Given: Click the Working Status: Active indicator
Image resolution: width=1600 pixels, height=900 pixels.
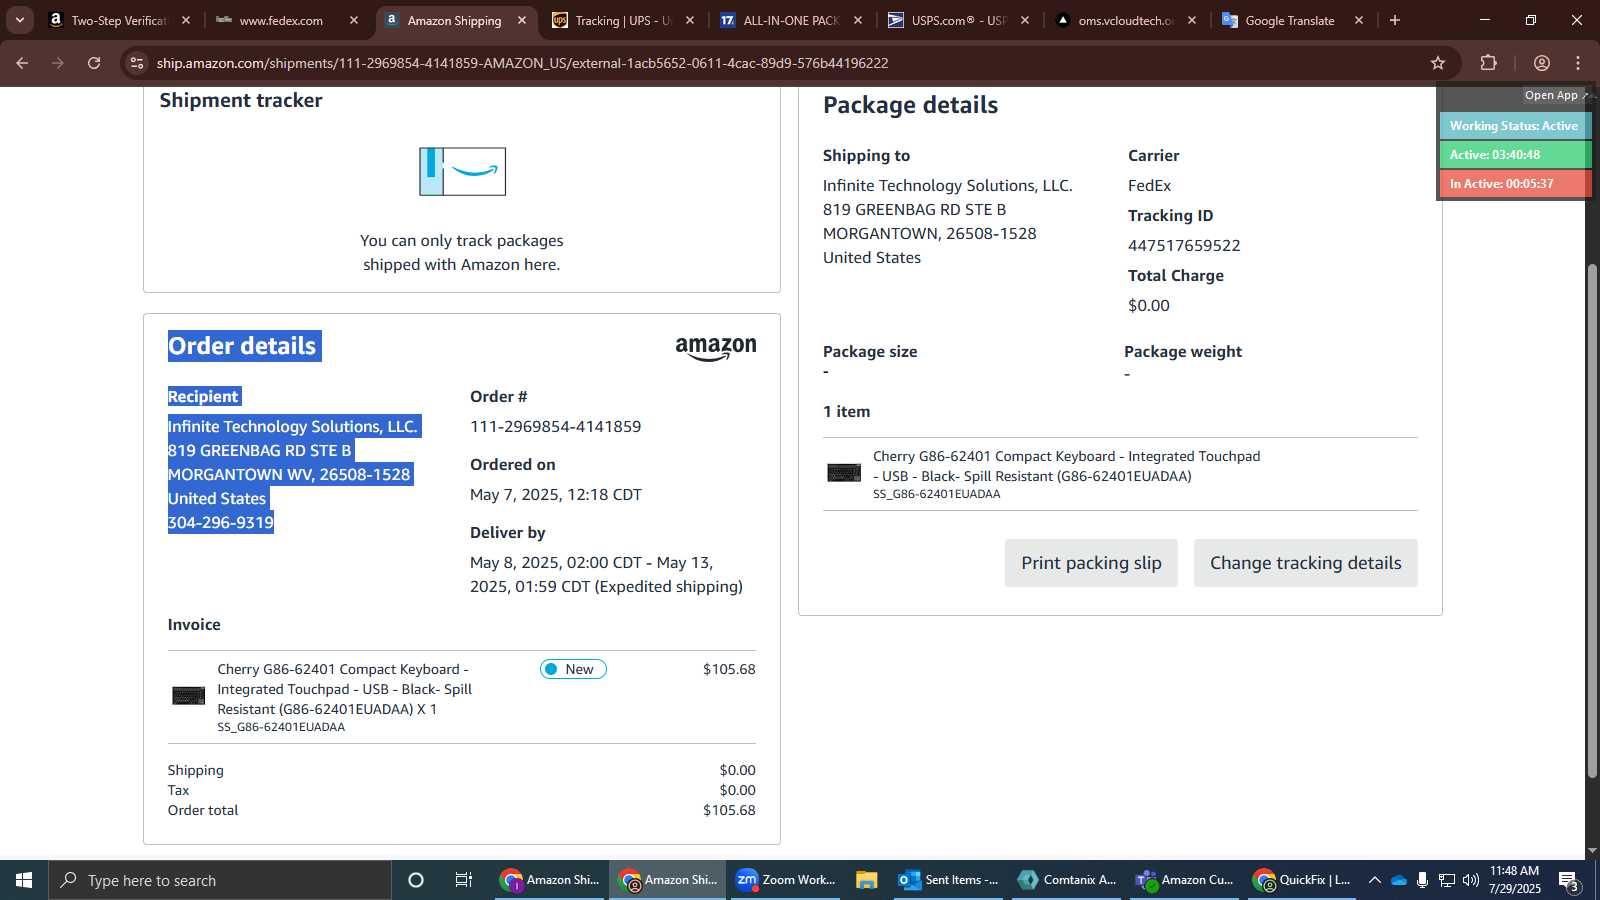Looking at the screenshot, I should click(1514, 126).
